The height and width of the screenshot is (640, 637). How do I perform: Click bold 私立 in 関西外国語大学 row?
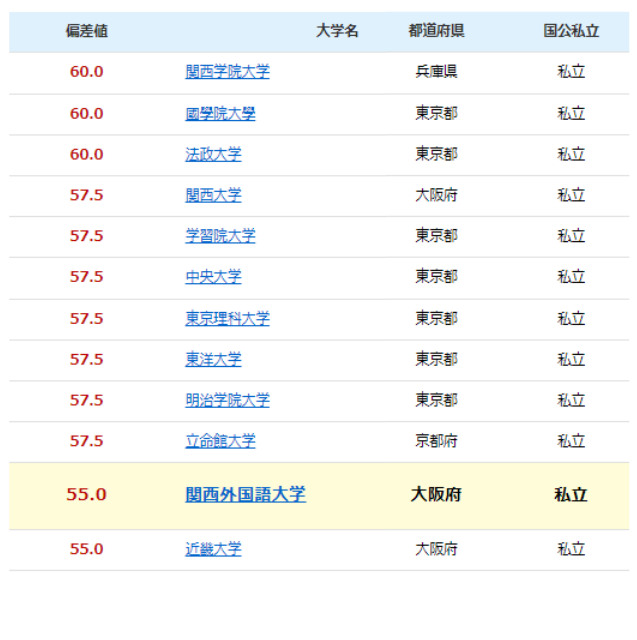571,494
